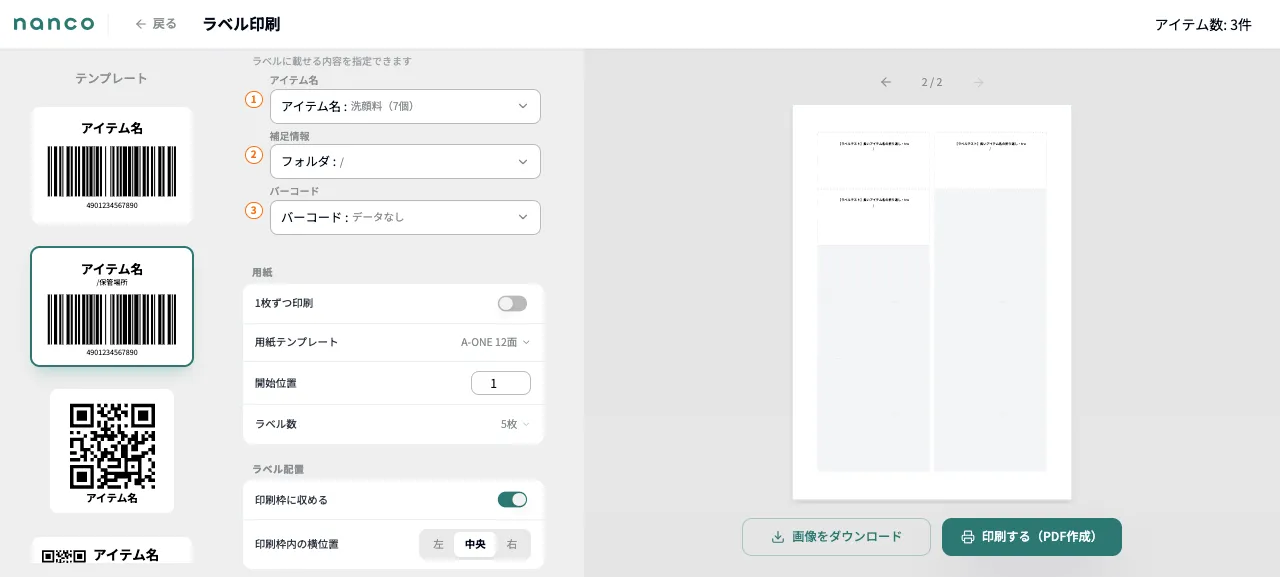Toggle the 1枚ずつ印刷 switch
The image size is (1280, 577).
tap(512, 303)
